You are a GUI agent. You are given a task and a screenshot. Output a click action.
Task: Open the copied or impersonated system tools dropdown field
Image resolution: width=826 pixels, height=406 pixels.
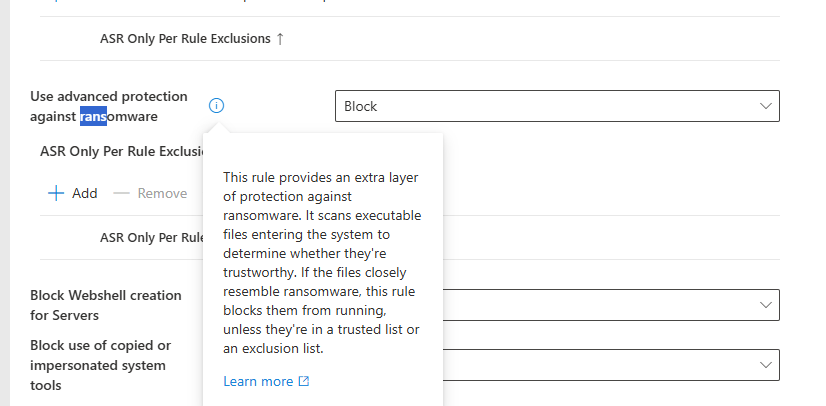click(611, 365)
